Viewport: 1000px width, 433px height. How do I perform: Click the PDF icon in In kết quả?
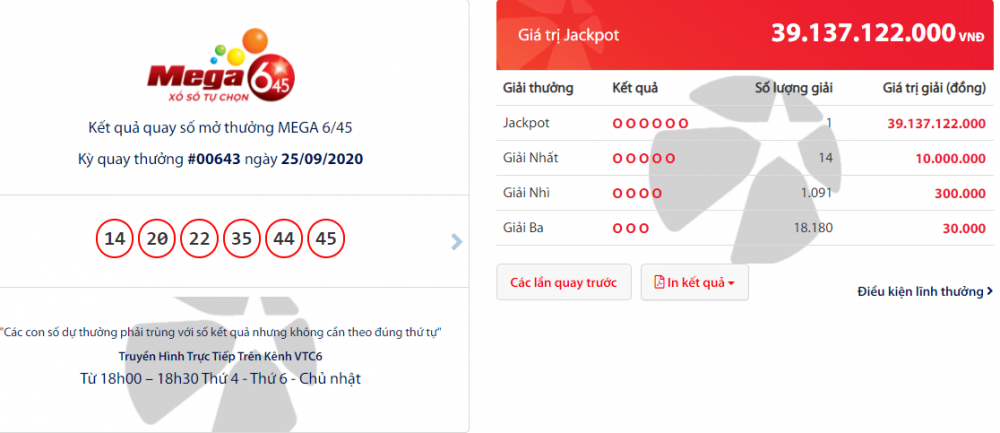(x=658, y=283)
